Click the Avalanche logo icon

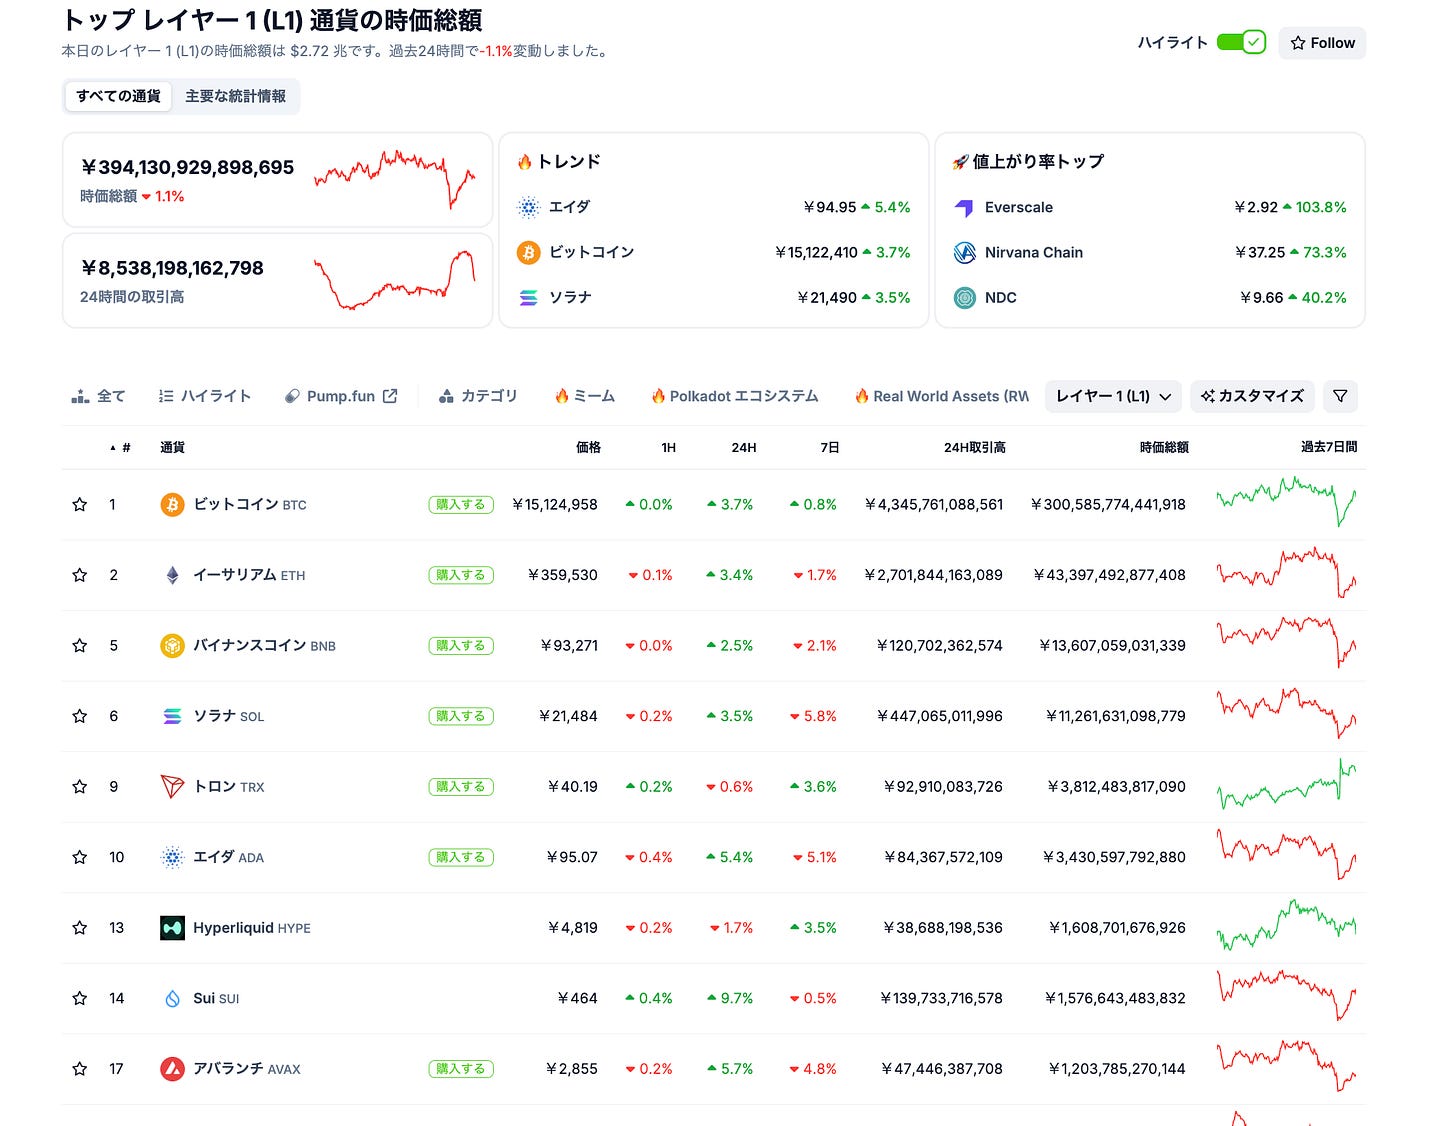(x=172, y=1069)
